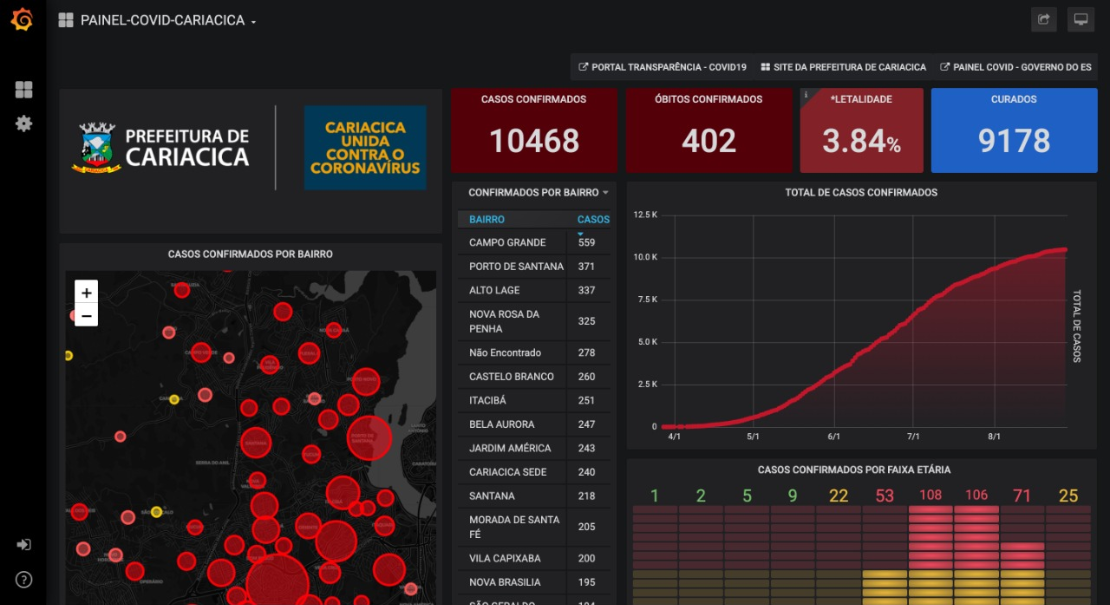1110x605 pixels.
Task: Select PORTO DE SANTANA row
Action: click(x=534, y=266)
